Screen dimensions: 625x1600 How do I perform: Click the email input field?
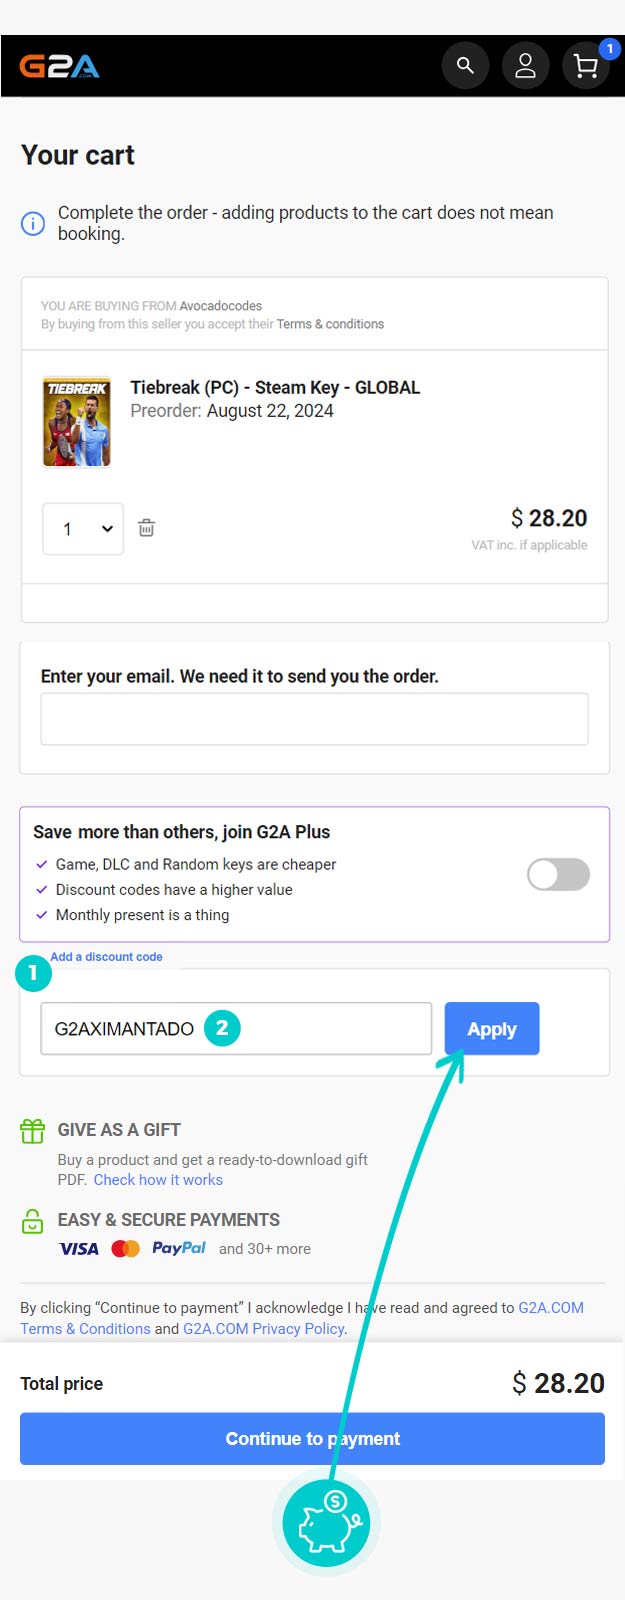point(314,719)
